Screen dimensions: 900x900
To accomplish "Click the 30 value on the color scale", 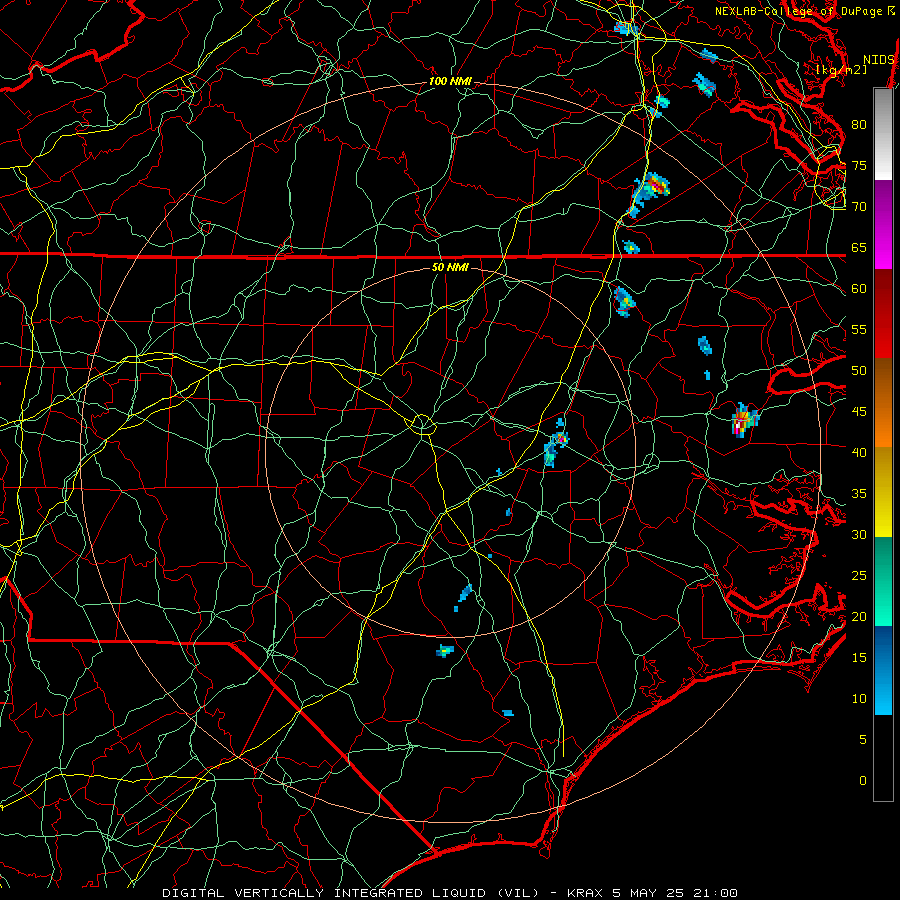I will click(x=859, y=534).
